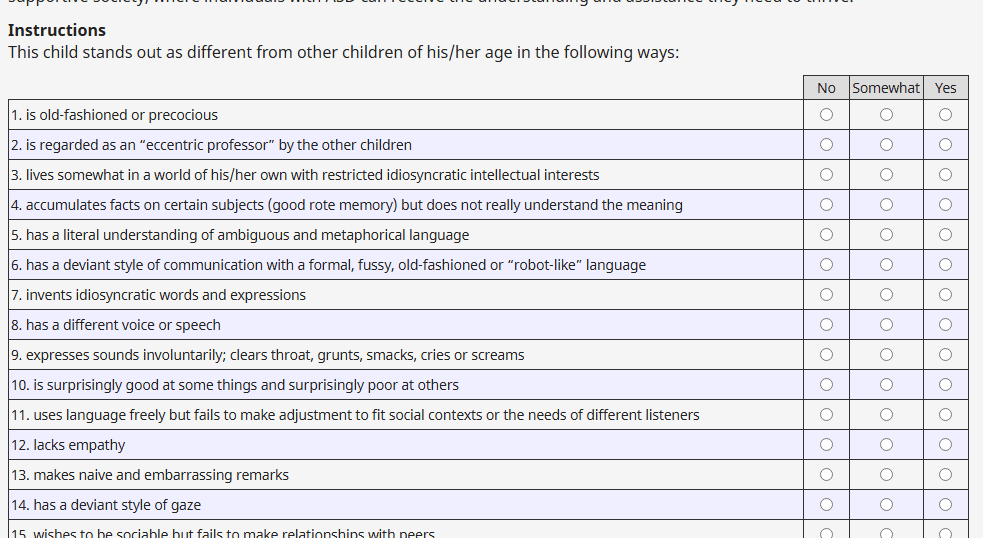Choose Somewhat for eccentric professor item
Image resolution: width=983 pixels, height=538 pixels.
886,145
